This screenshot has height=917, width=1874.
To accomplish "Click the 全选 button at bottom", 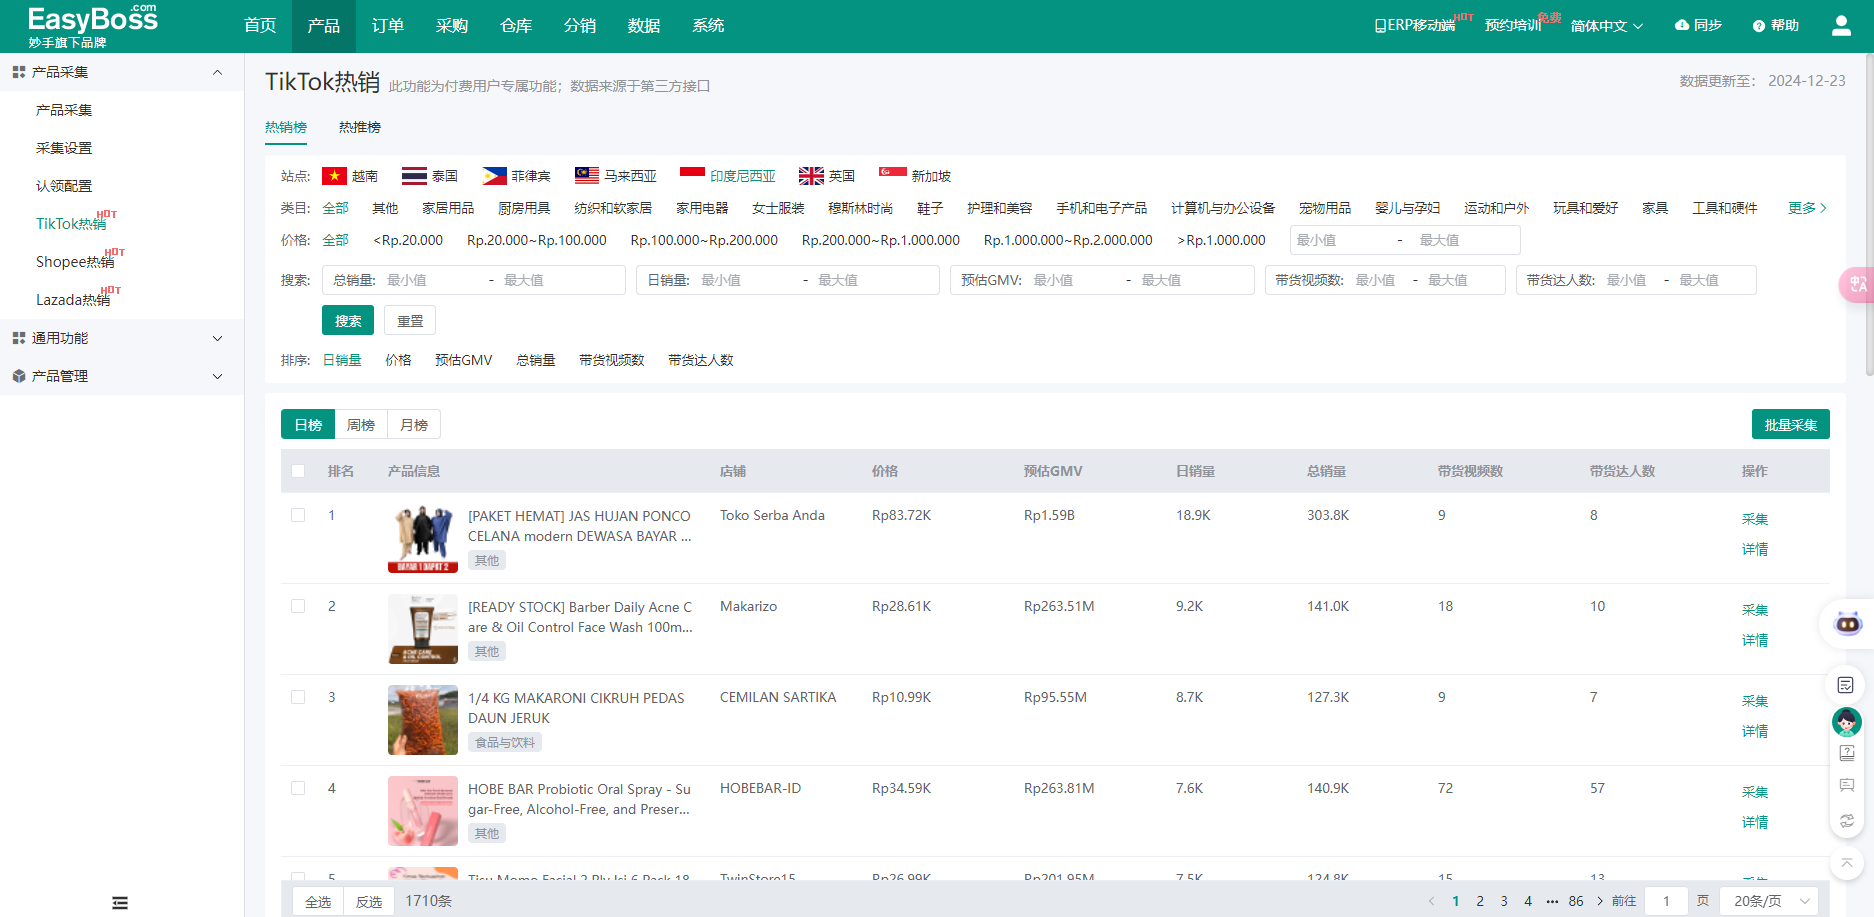I will 318,901.
